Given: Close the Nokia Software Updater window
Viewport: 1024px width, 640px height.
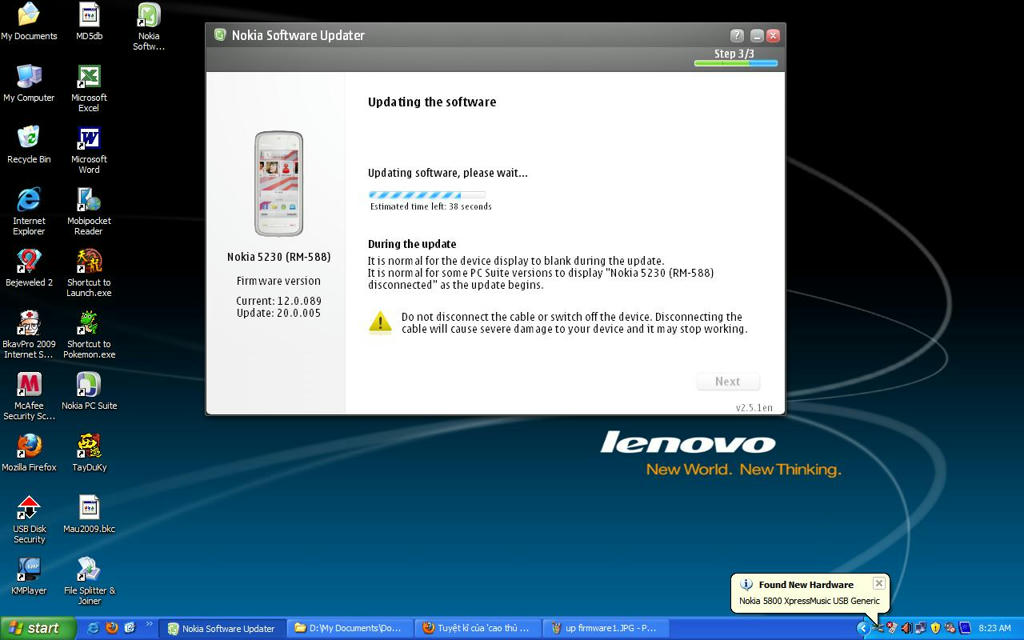Looking at the screenshot, I should coord(773,35).
